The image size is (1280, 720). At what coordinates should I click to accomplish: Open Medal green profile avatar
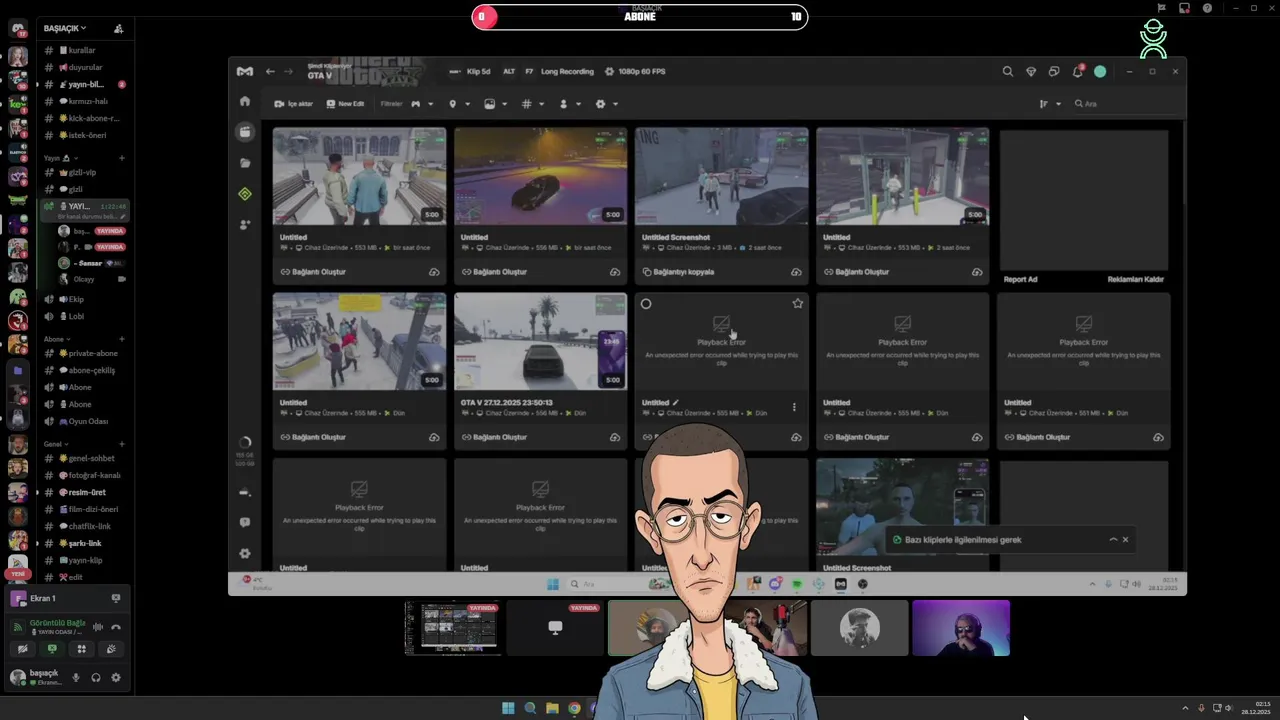coord(1100,72)
